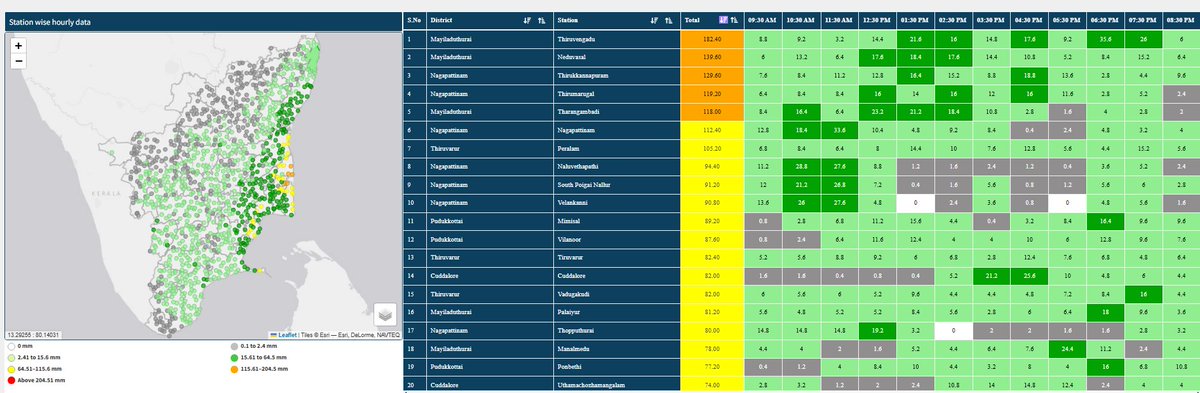Click the Station column header label
This screenshot has width=1200, height=393.
click(x=568, y=20)
